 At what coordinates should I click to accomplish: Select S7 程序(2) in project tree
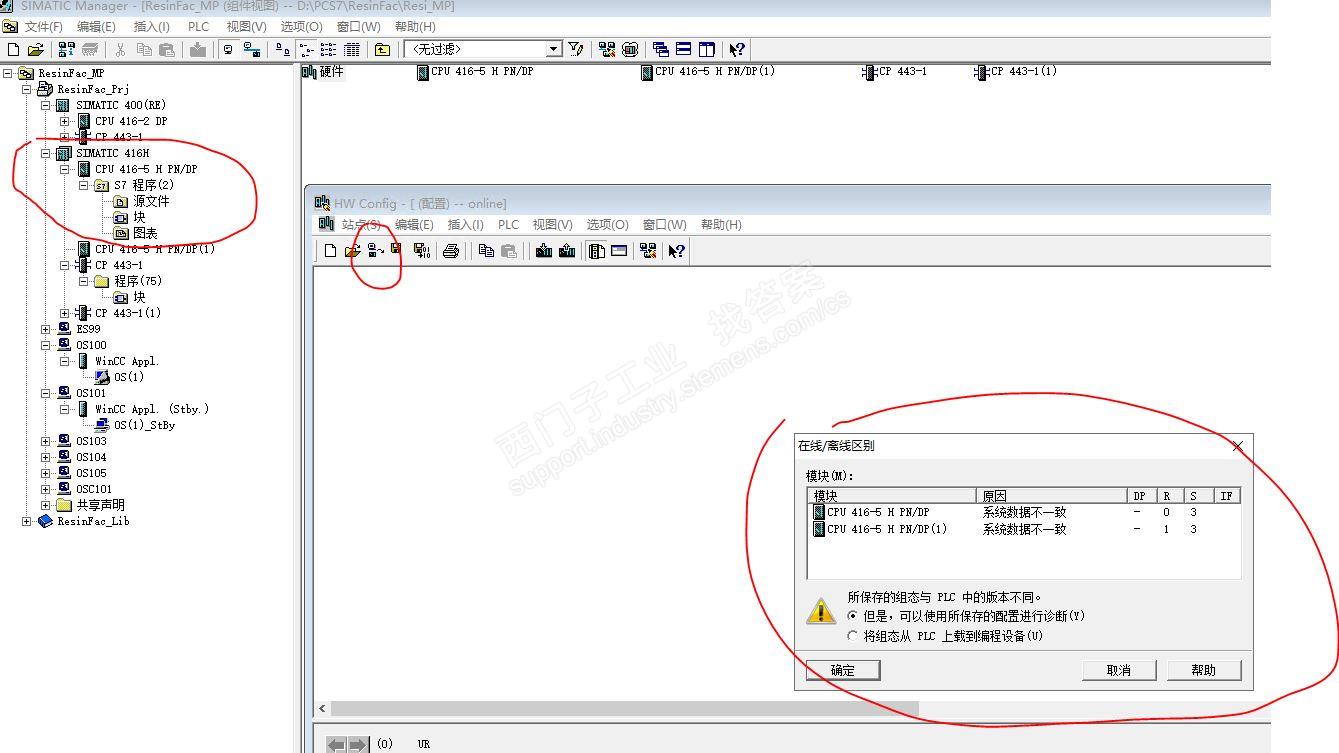(143, 185)
